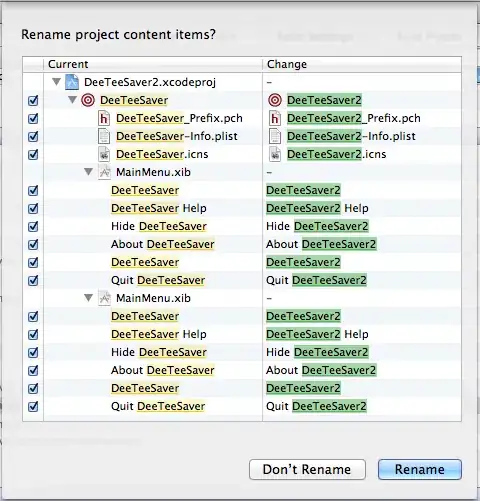Select the DeeTeeSaver-Info.plist file name
This screenshot has width=480, height=501.
click(177, 136)
